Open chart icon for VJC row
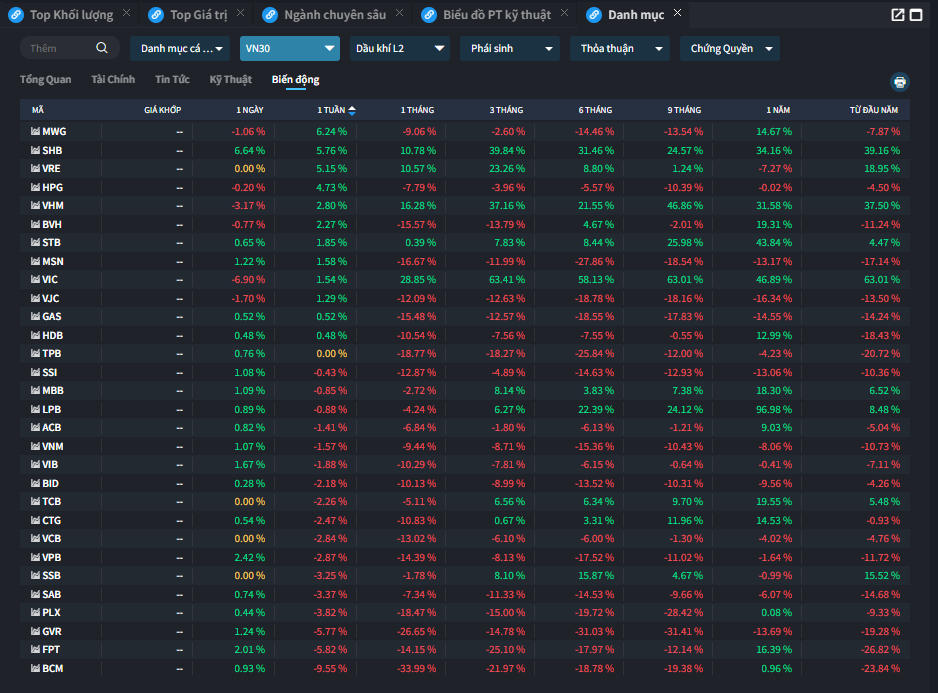 tap(35, 298)
